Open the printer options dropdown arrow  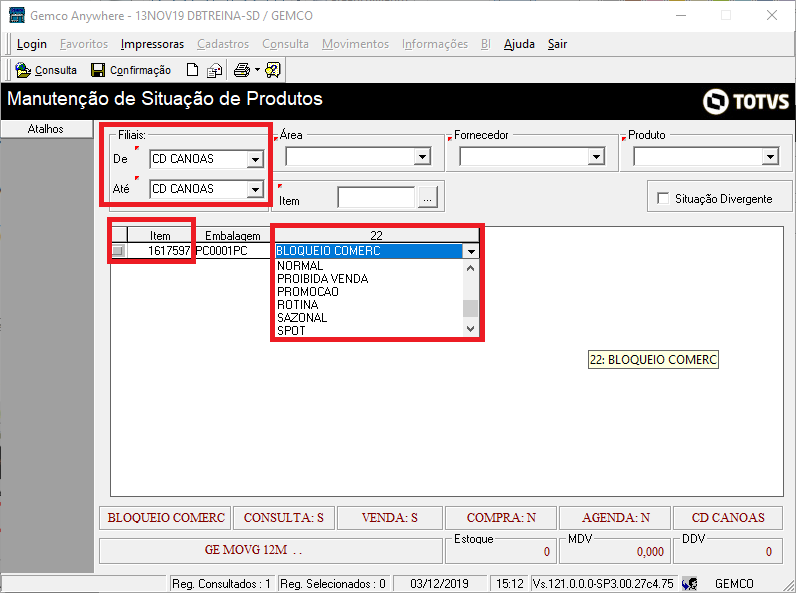257,70
